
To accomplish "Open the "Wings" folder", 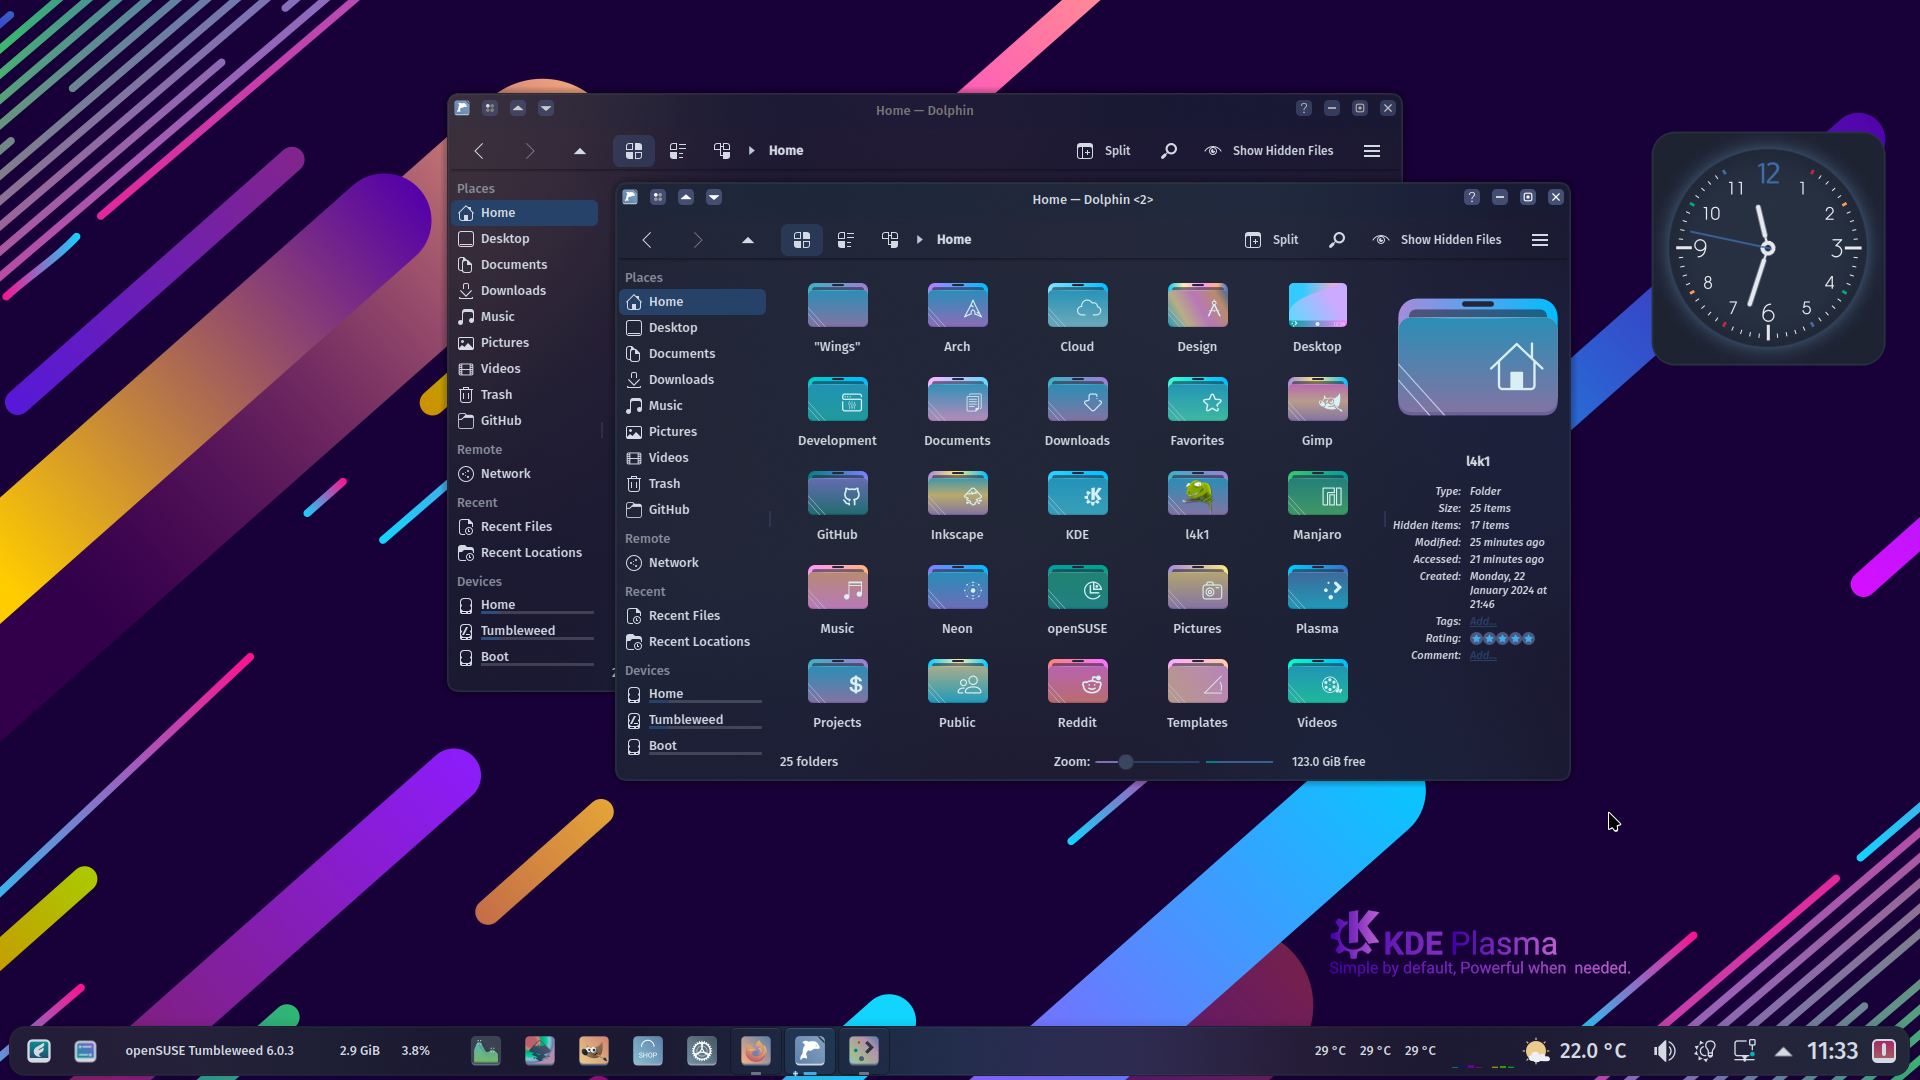I will coord(837,318).
